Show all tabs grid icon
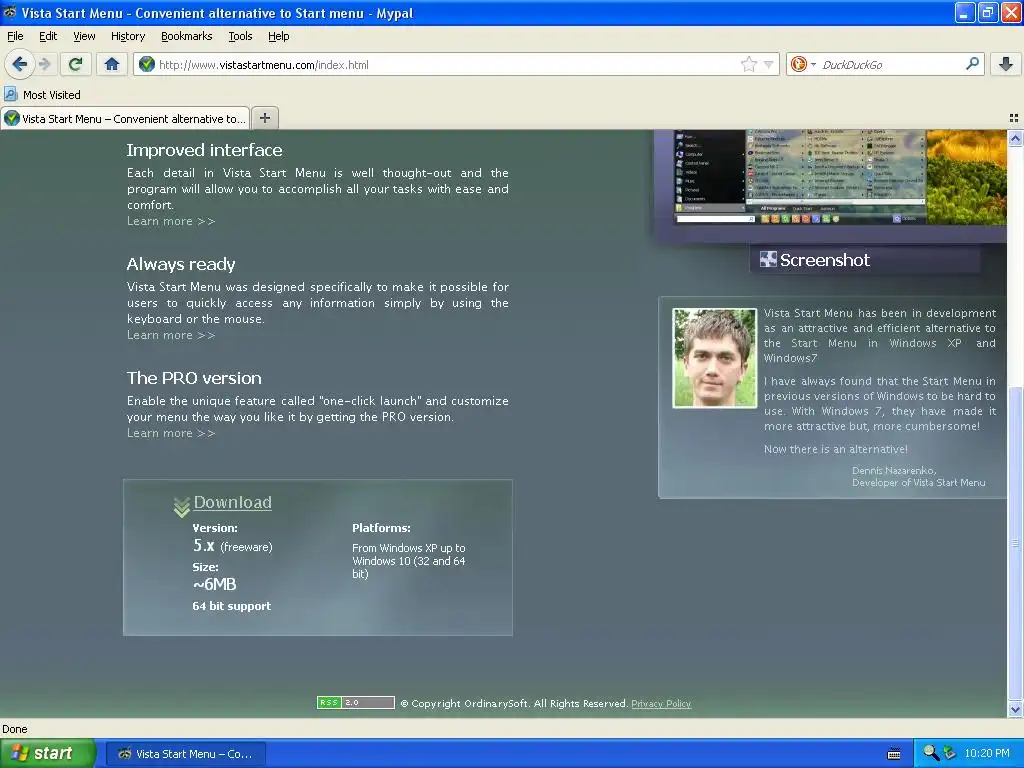Image resolution: width=1024 pixels, height=768 pixels. click(1014, 118)
